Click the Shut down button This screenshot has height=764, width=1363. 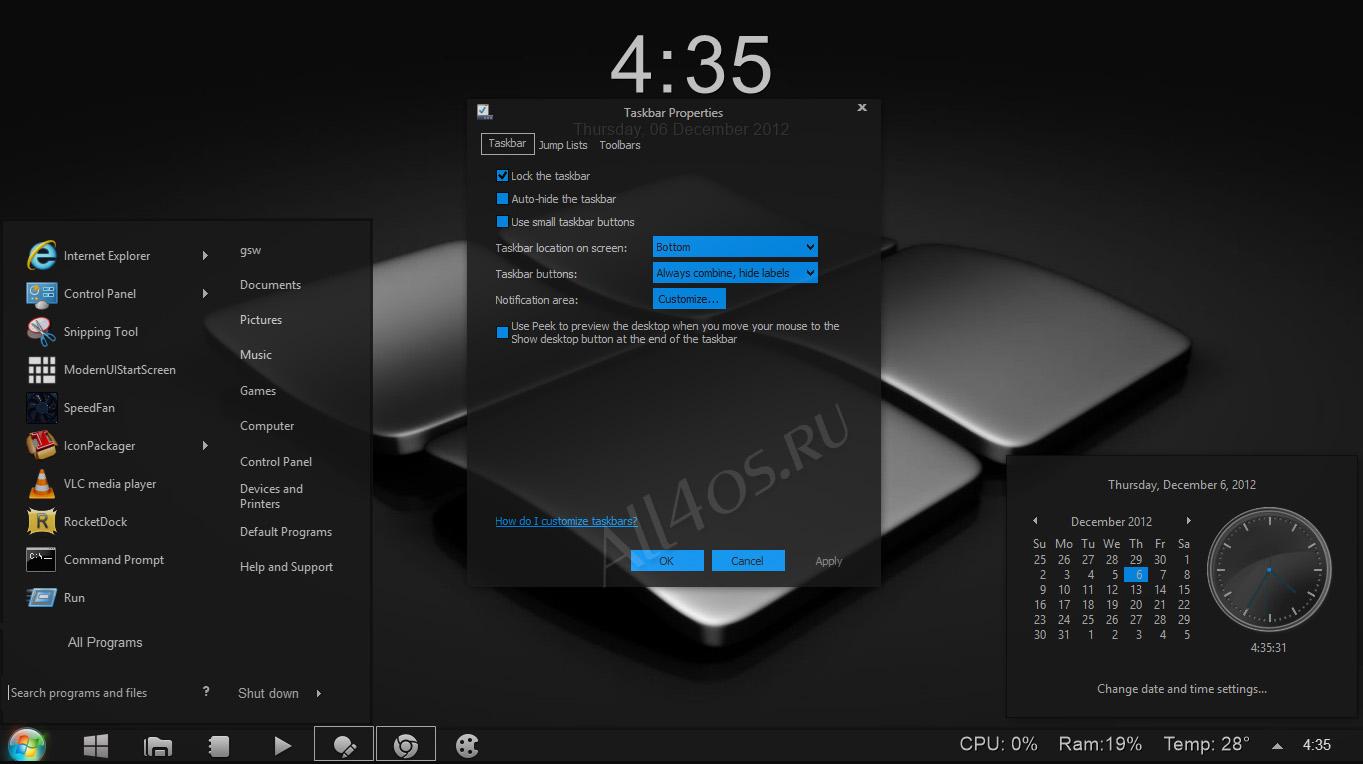coord(268,693)
